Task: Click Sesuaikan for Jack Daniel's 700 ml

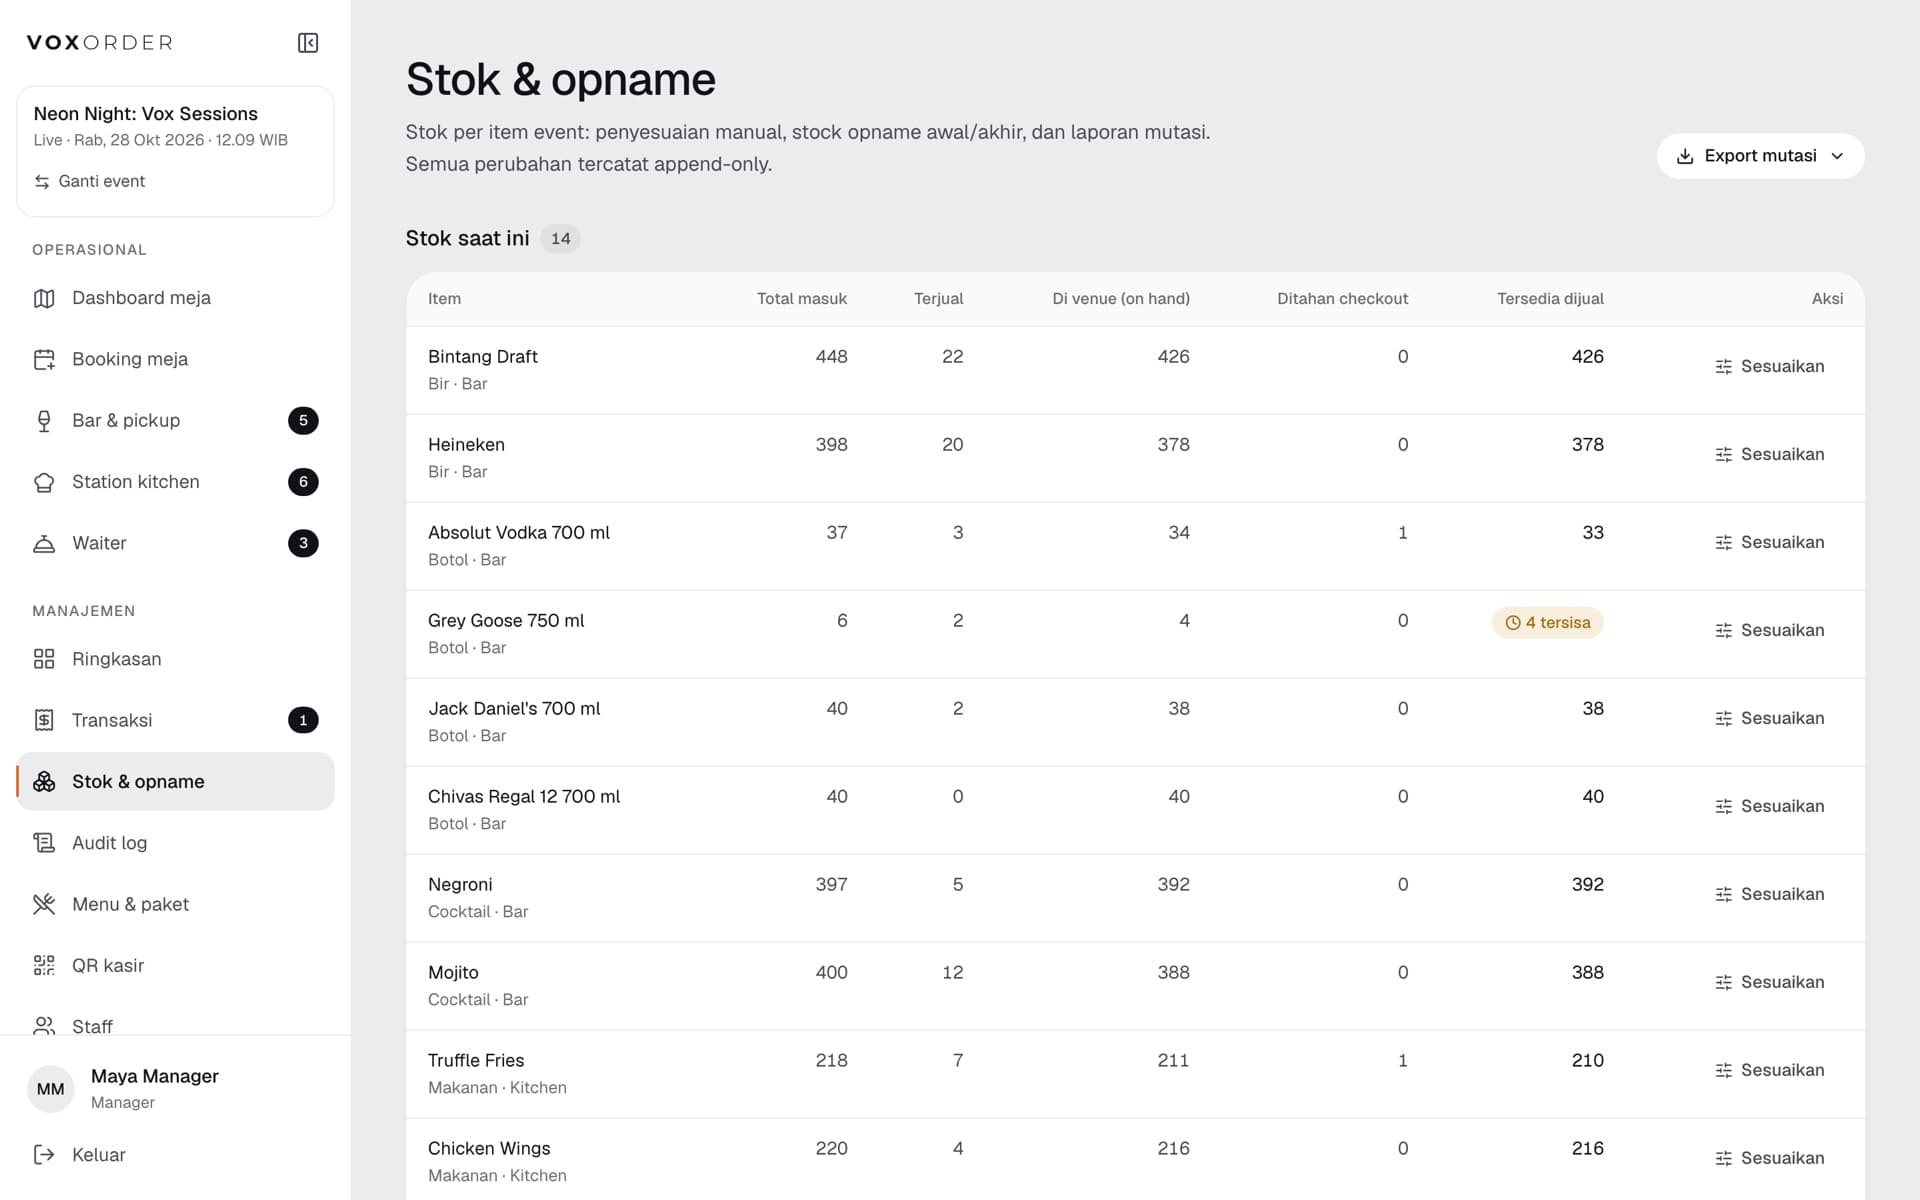Action: (1769, 718)
